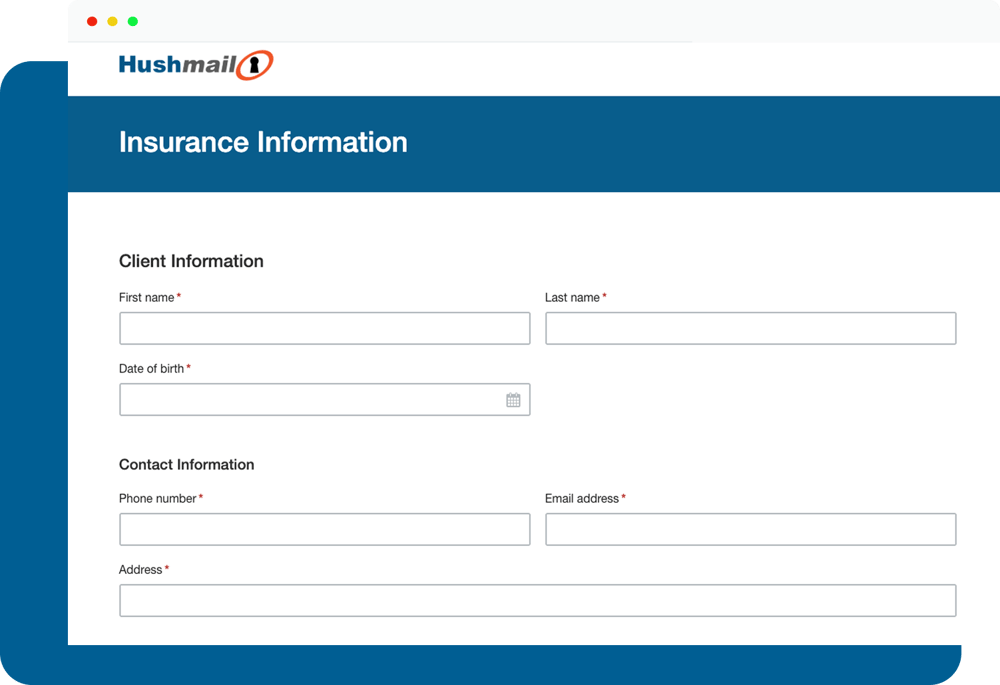Click the green zoom traffic light button
This screenshot has width=1000, height=685.
pos(133,20)
